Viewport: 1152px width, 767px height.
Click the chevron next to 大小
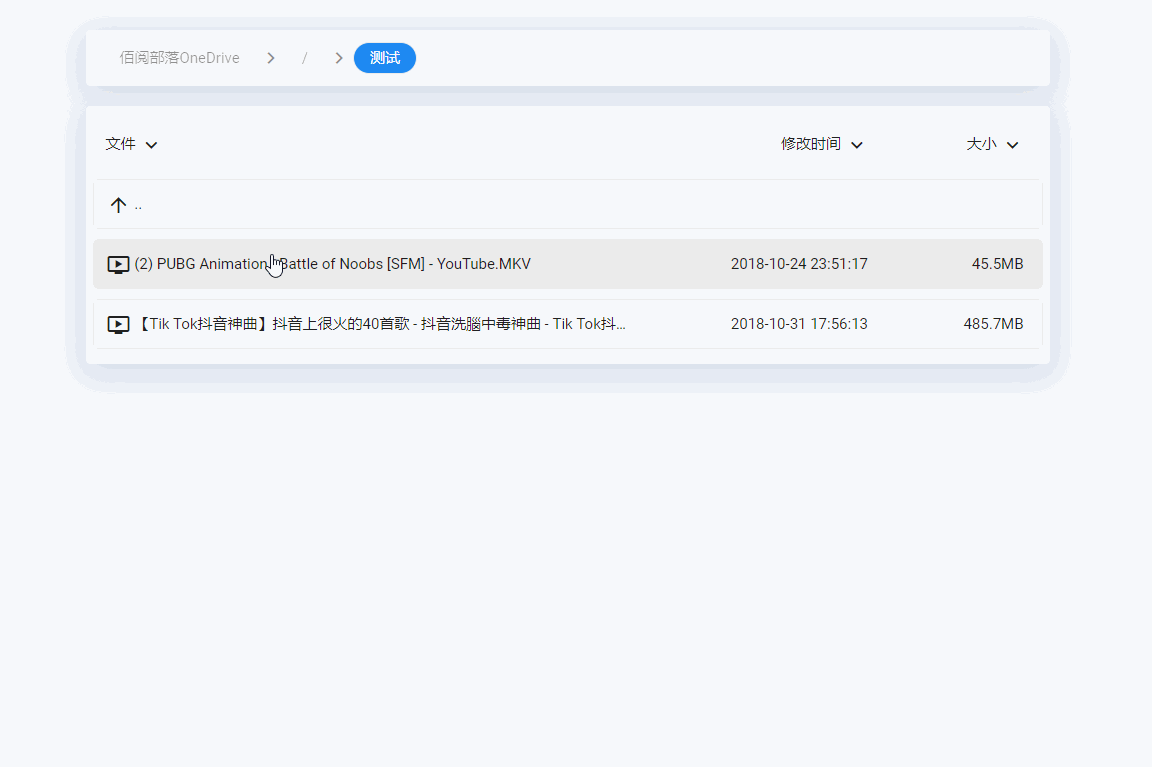(x=1012, y=145)
